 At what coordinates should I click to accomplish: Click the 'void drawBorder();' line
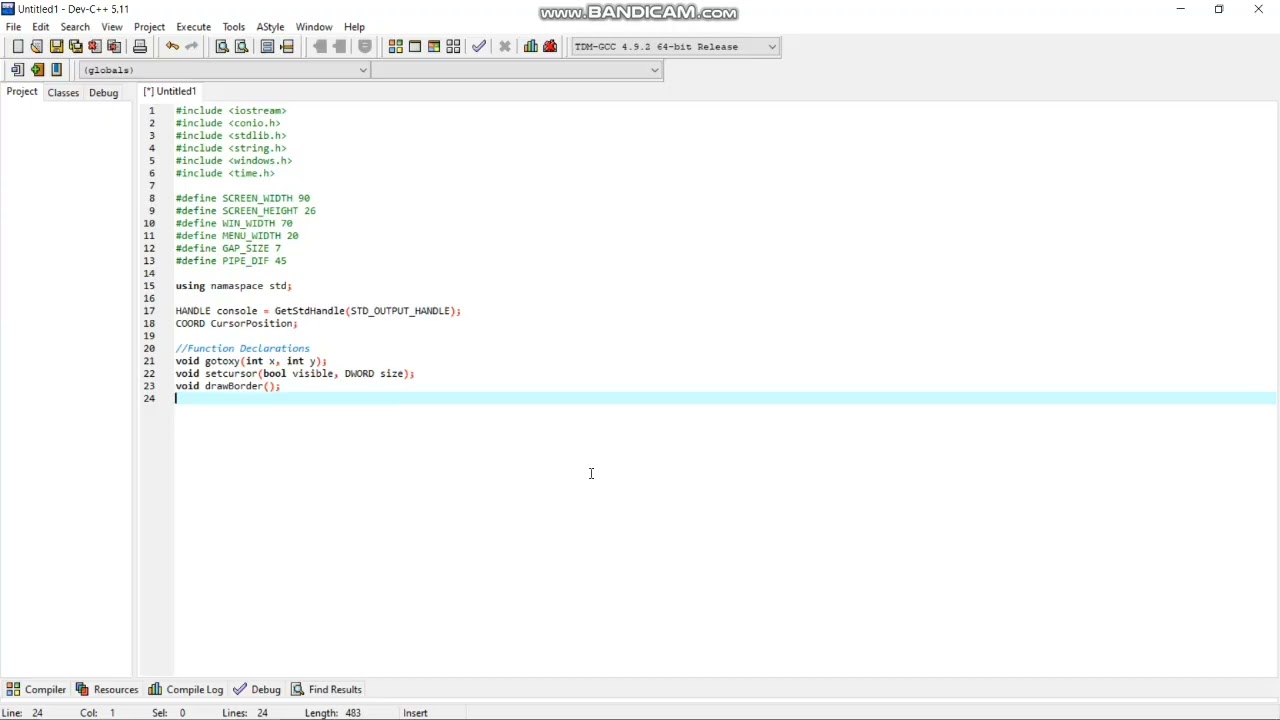(228, 386)
